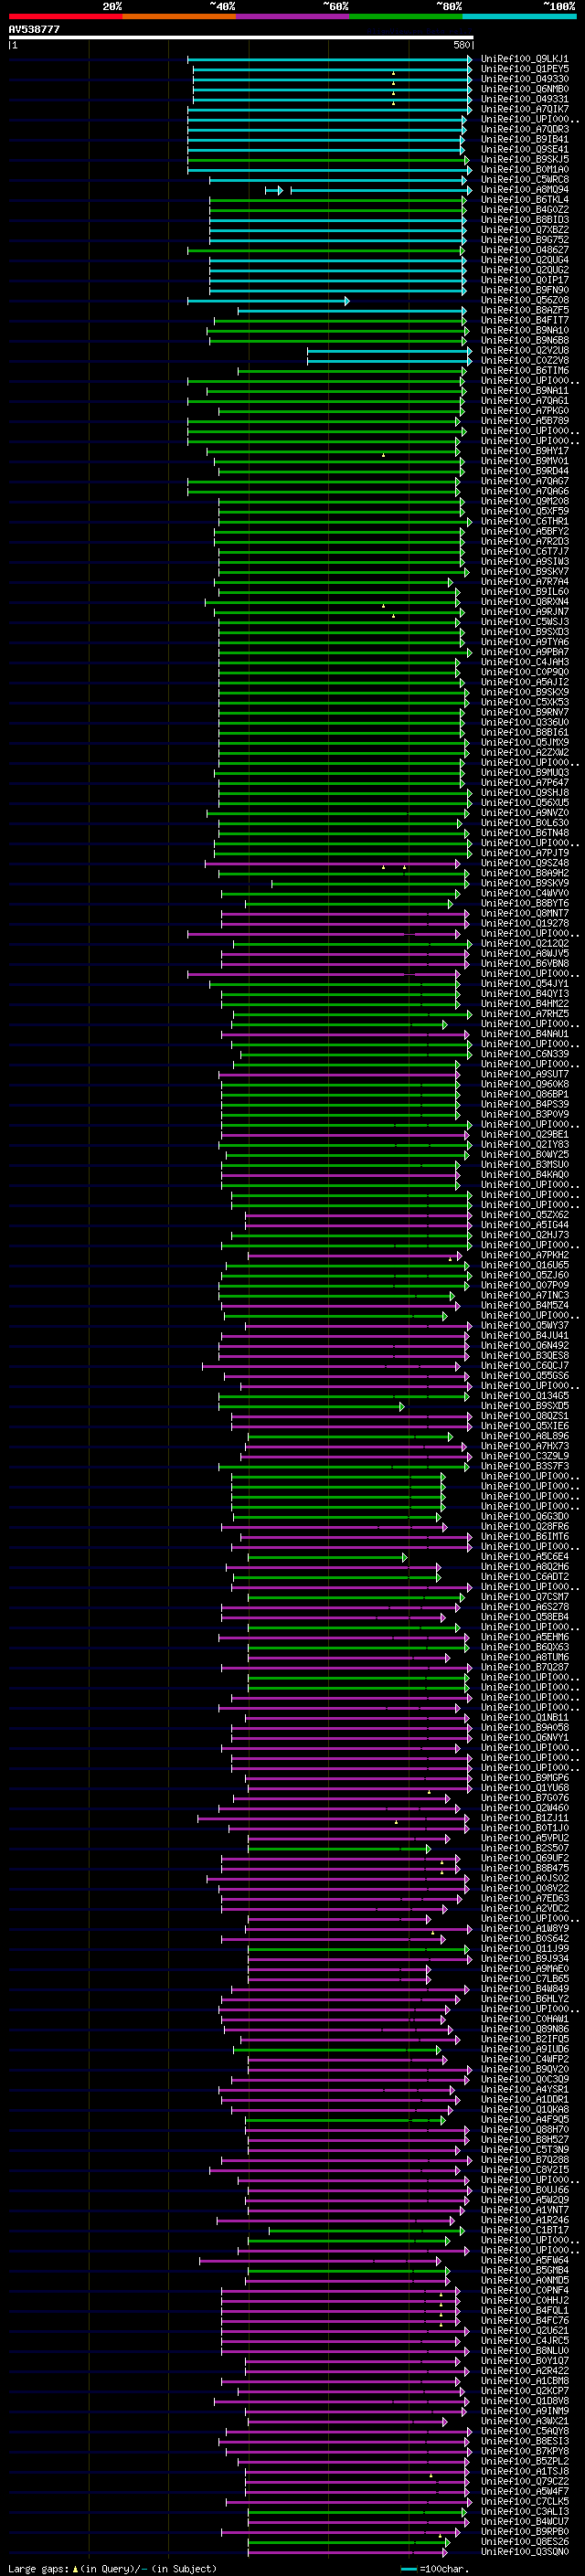Click the UniRef100_C4WVV0 label

tap(524, 893)
